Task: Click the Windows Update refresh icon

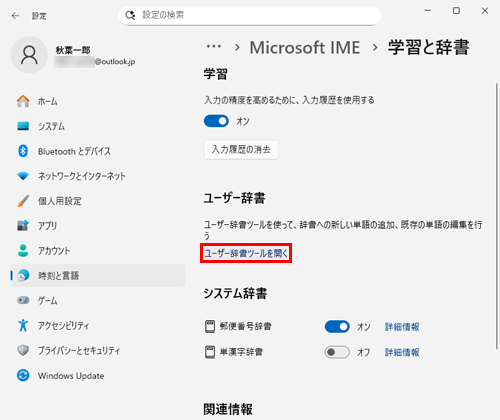Action: coord(23,375)
